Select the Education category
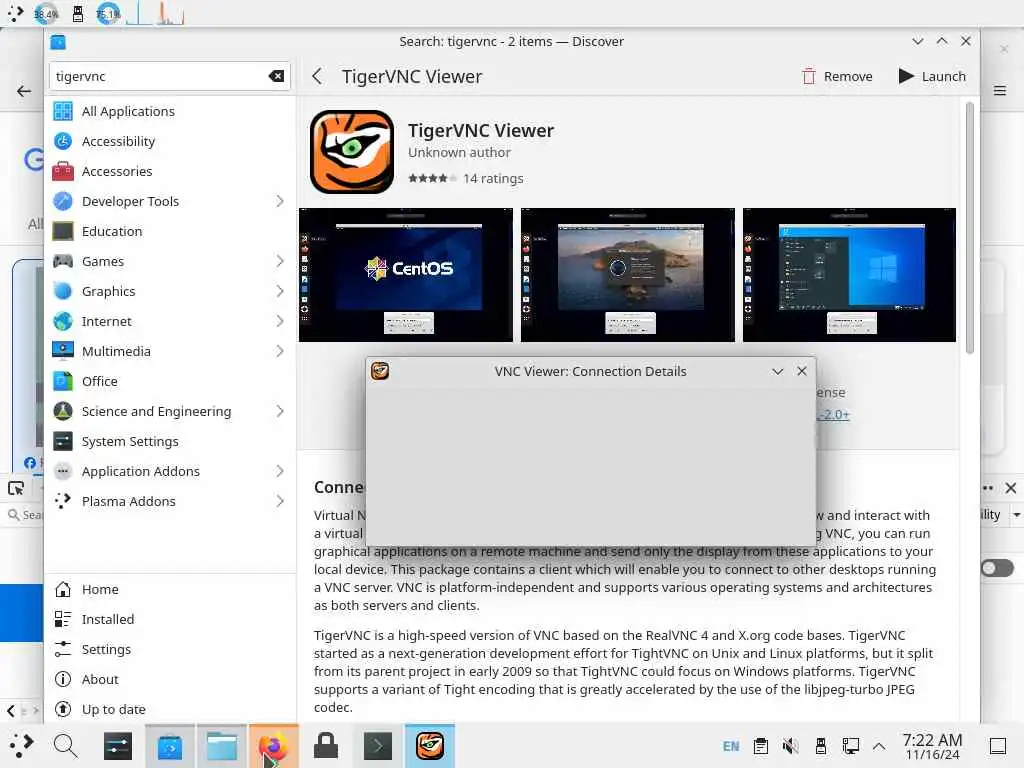Viewport: 1024px width, 768px height. pyautogui.click(x=170, y=232)
